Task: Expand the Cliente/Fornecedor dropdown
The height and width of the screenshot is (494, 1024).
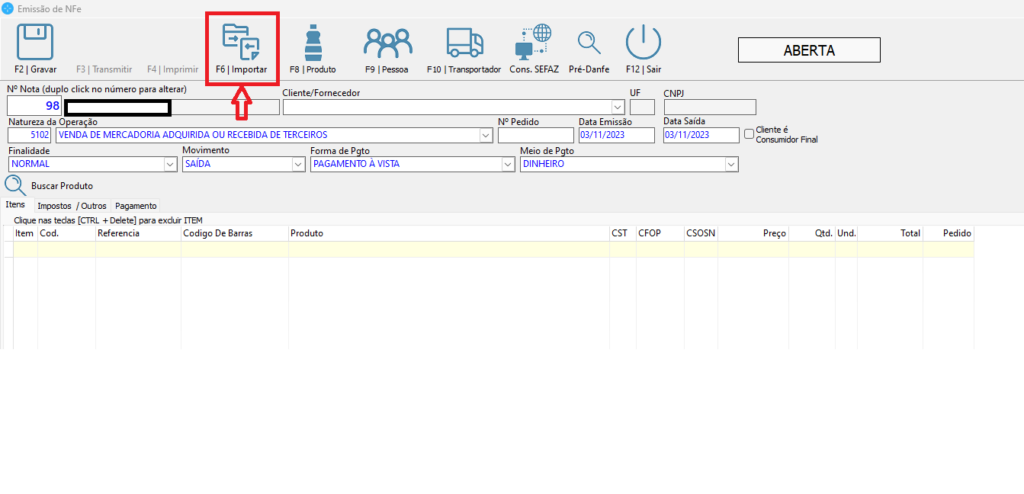Action: click(x=617, y=106)
